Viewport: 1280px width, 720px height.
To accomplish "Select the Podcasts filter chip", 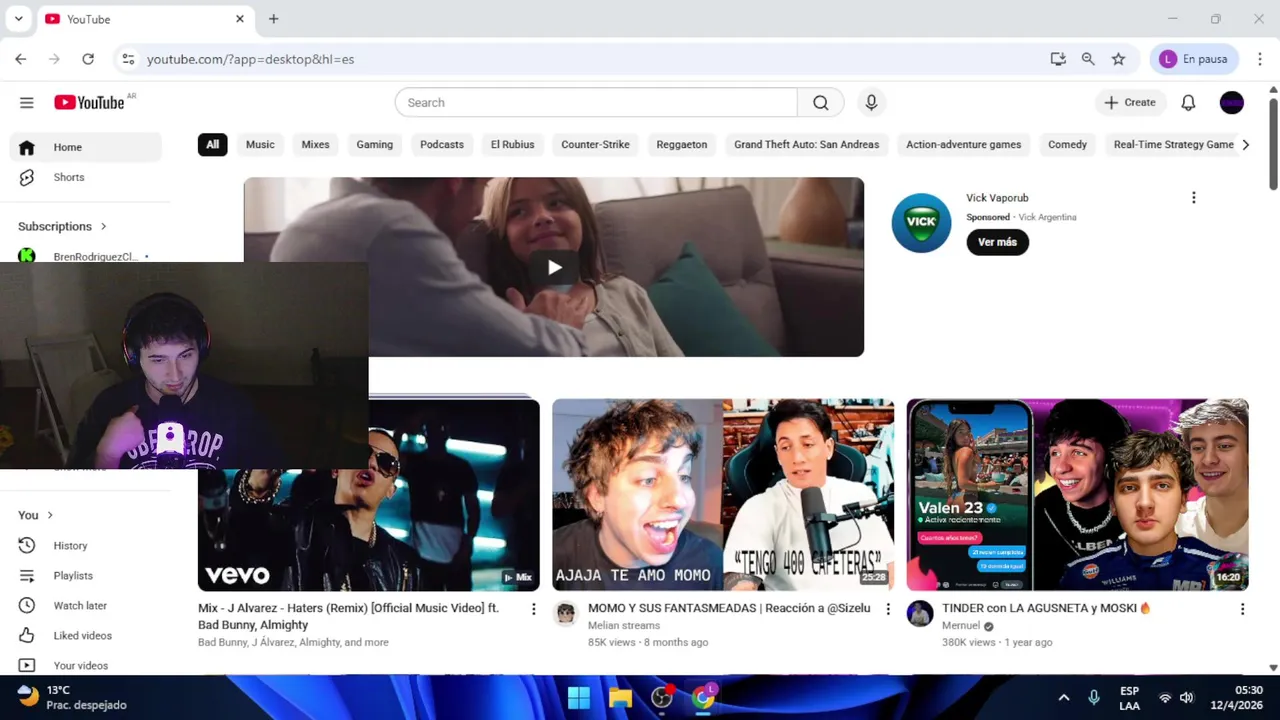I will click(442, 144).
